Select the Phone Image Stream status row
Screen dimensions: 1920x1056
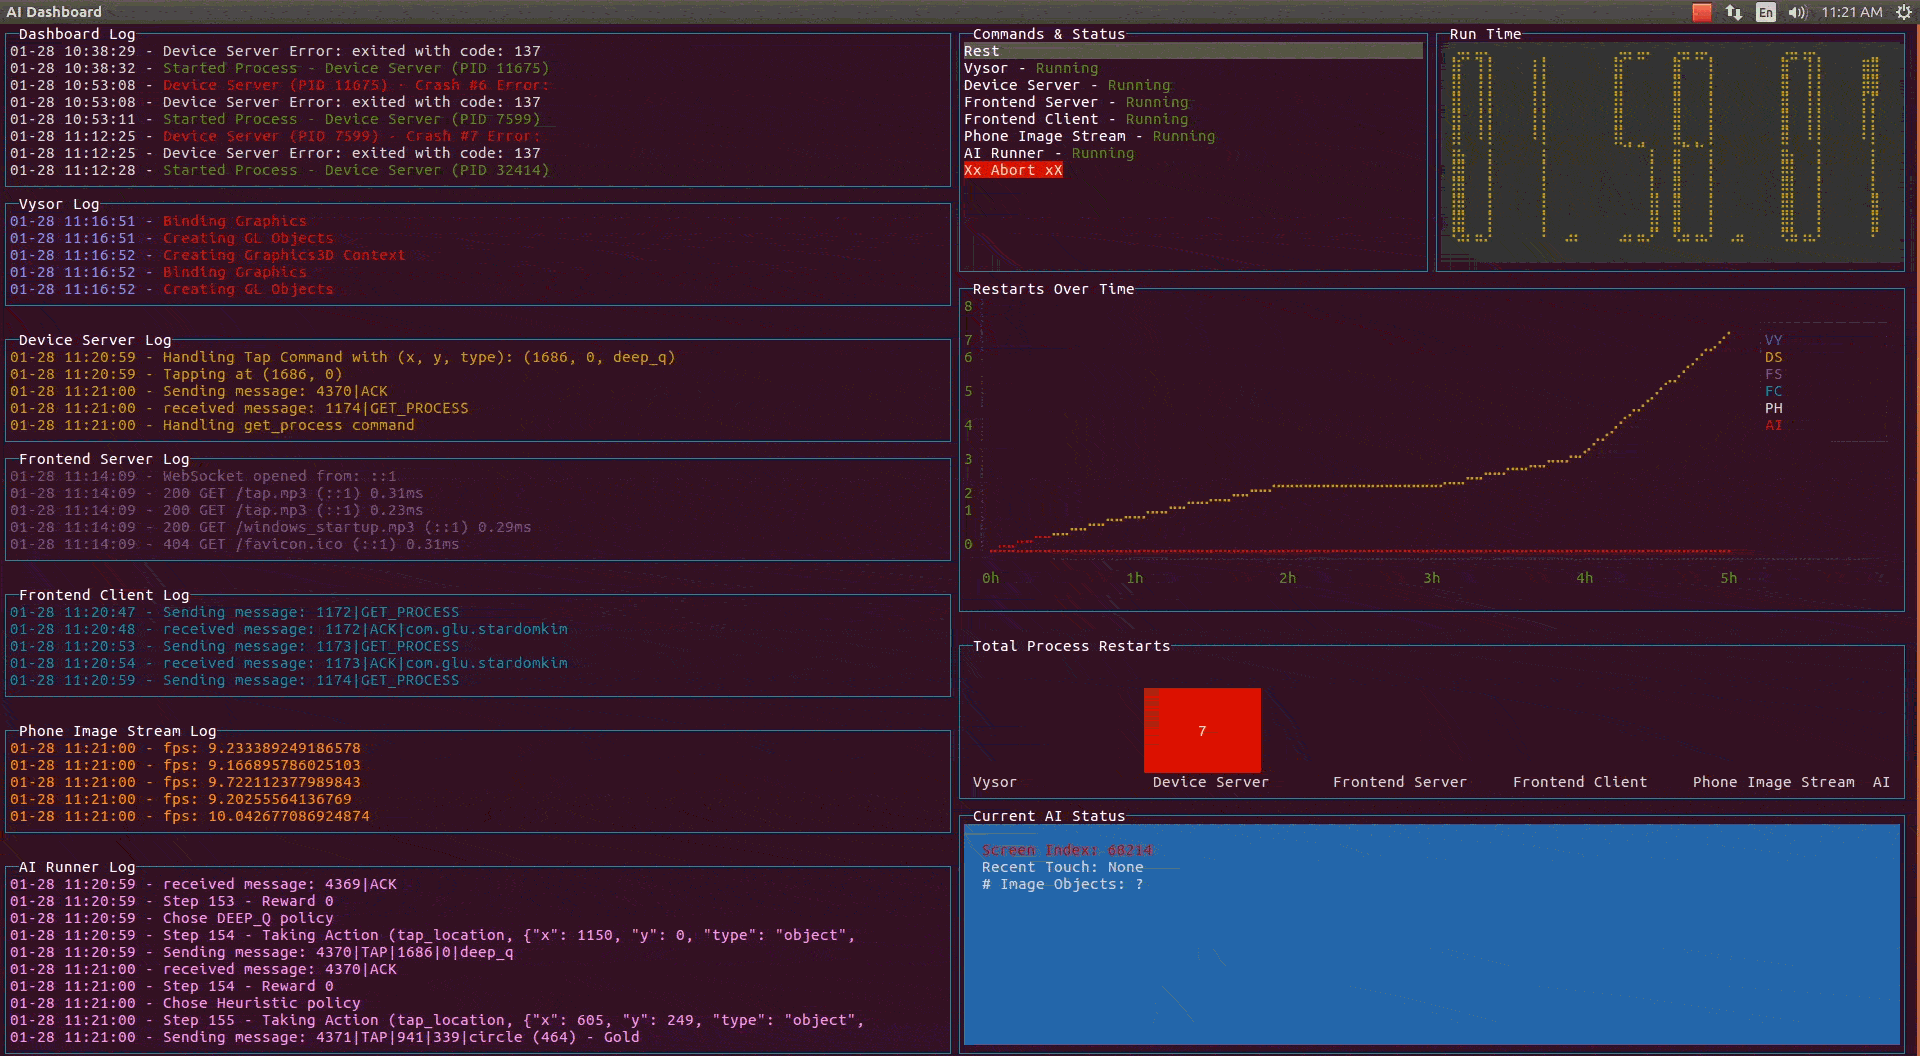pos(1089,136)
